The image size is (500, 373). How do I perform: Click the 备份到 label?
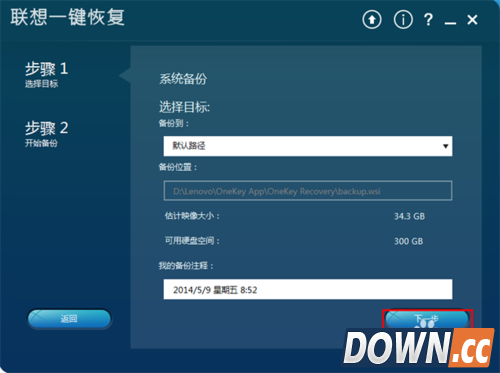[x=174, y=123]
